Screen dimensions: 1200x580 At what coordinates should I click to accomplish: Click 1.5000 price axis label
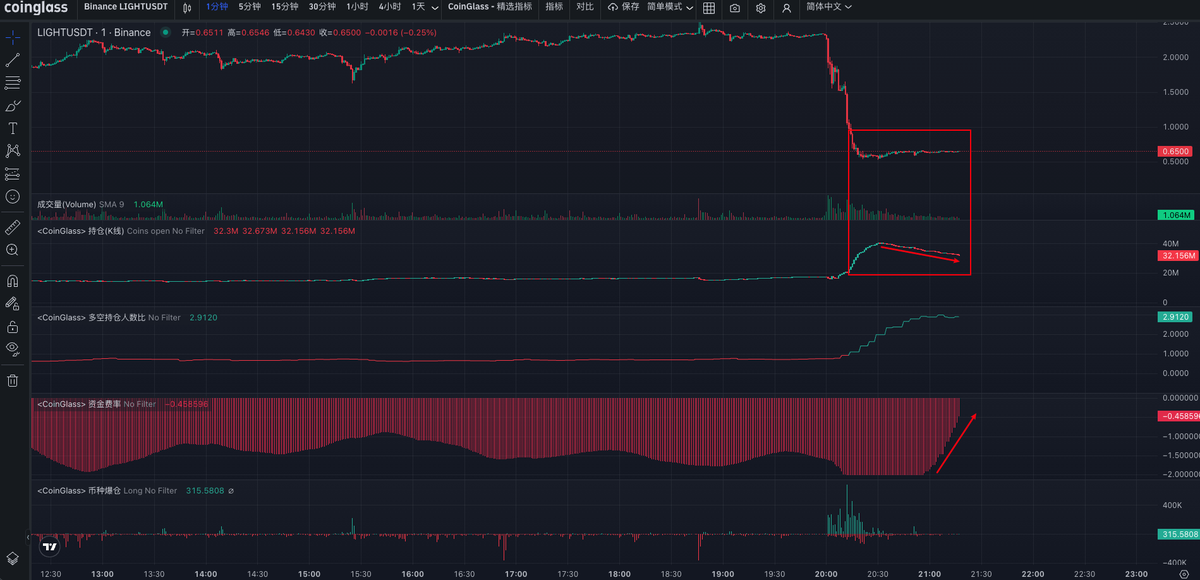coord(1176,91)
